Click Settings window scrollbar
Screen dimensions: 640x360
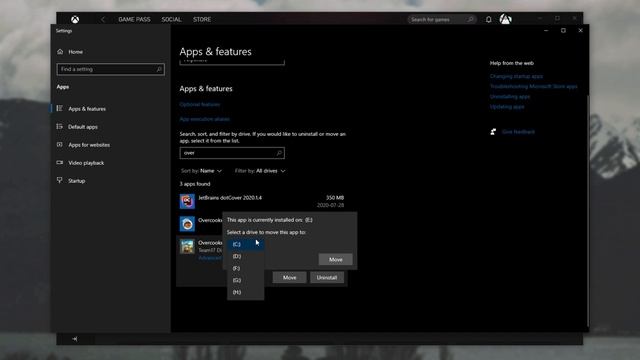[x=588, y=210]
